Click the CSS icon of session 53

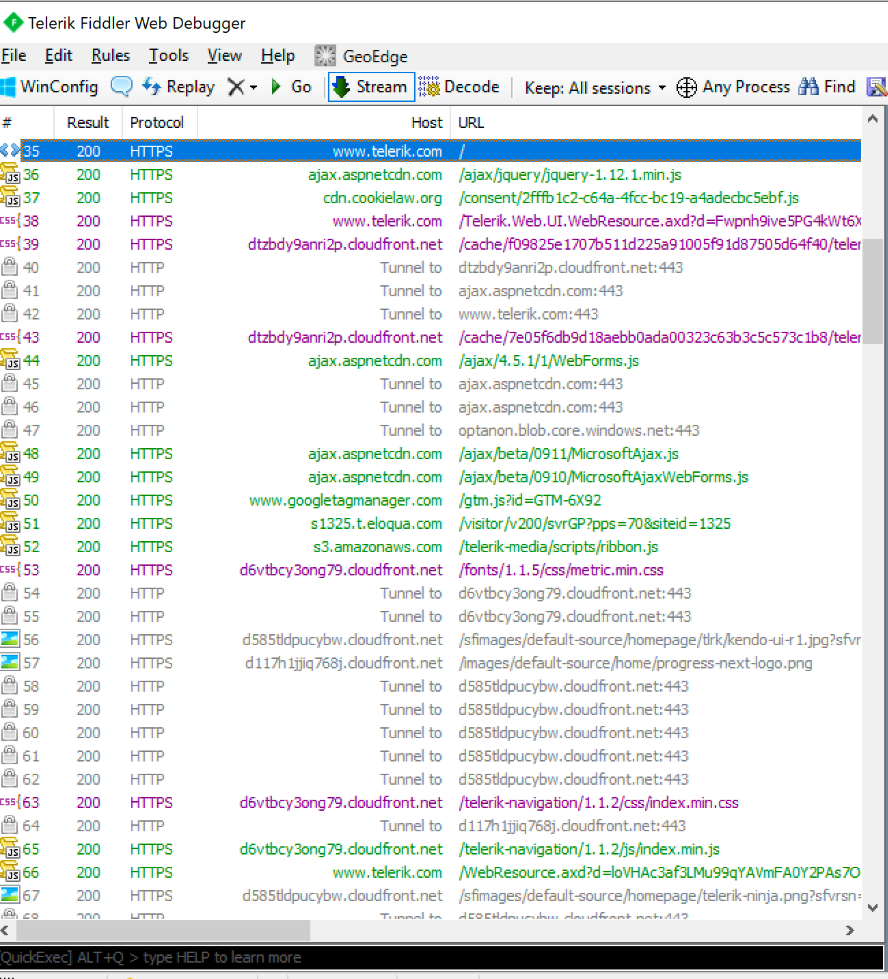click(x=10, y=569)
